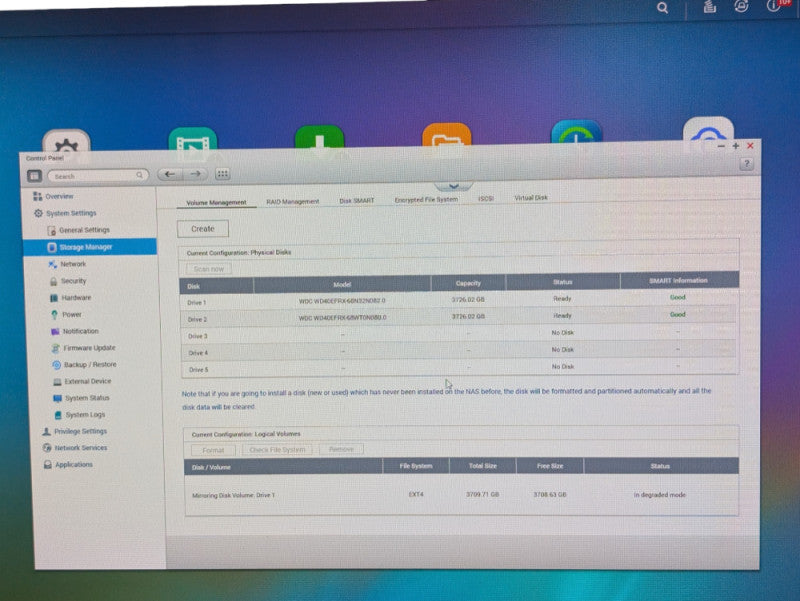Screen dimensions: 800x601
Task: Click the Check File System button
Action: (x=277, y=449)
